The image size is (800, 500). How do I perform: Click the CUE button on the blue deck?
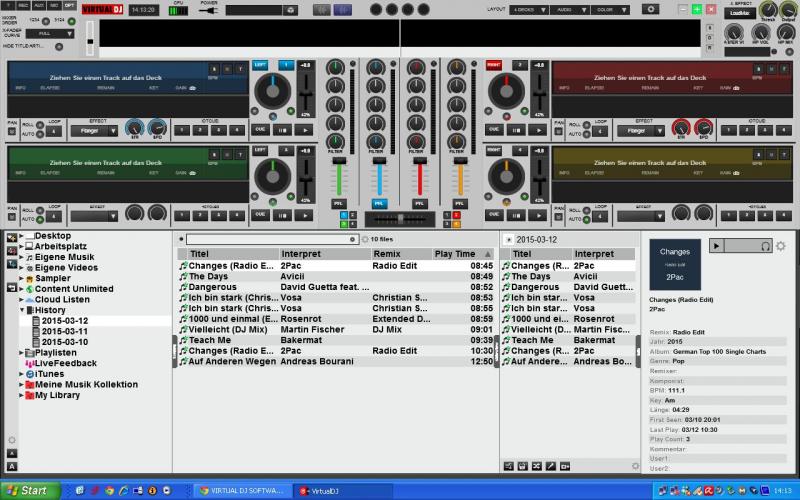pyautogui.click(x=260, y=130)
